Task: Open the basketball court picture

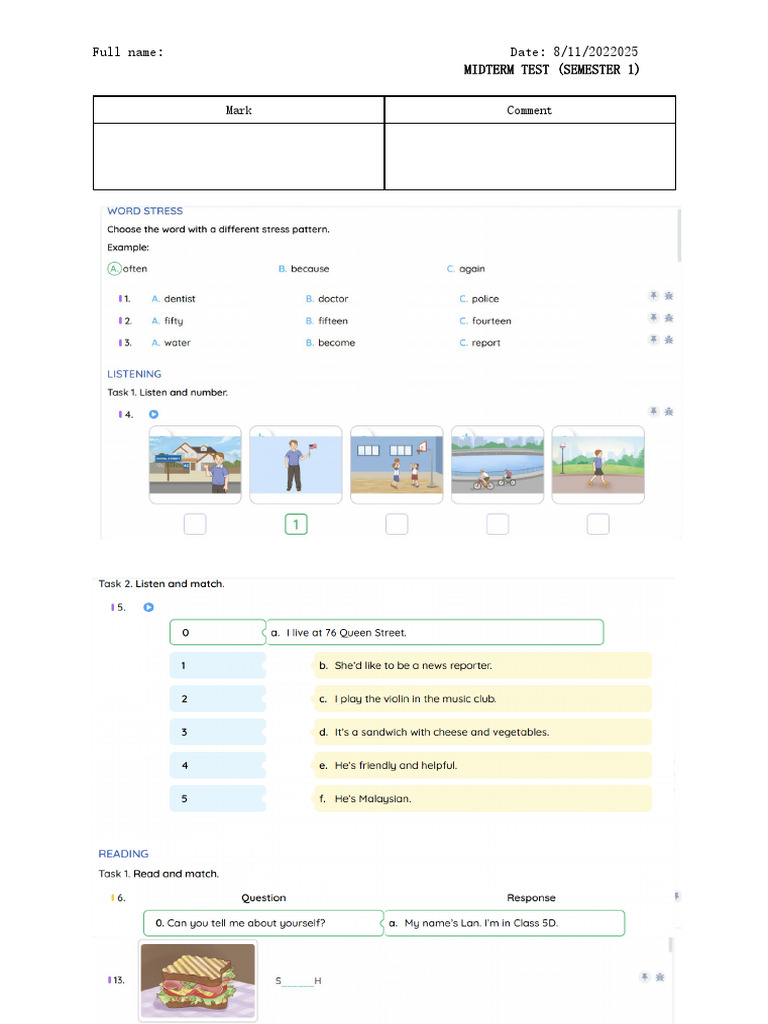Action: (x=396, y=464)
